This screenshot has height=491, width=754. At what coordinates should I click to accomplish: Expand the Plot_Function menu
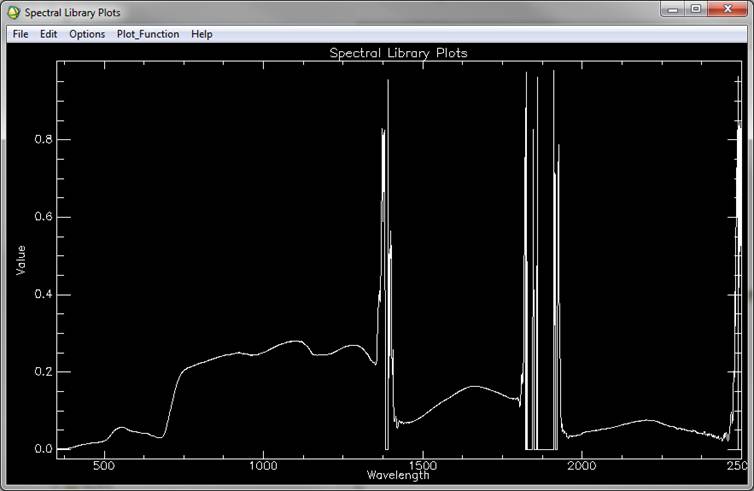tap(148, 34)
